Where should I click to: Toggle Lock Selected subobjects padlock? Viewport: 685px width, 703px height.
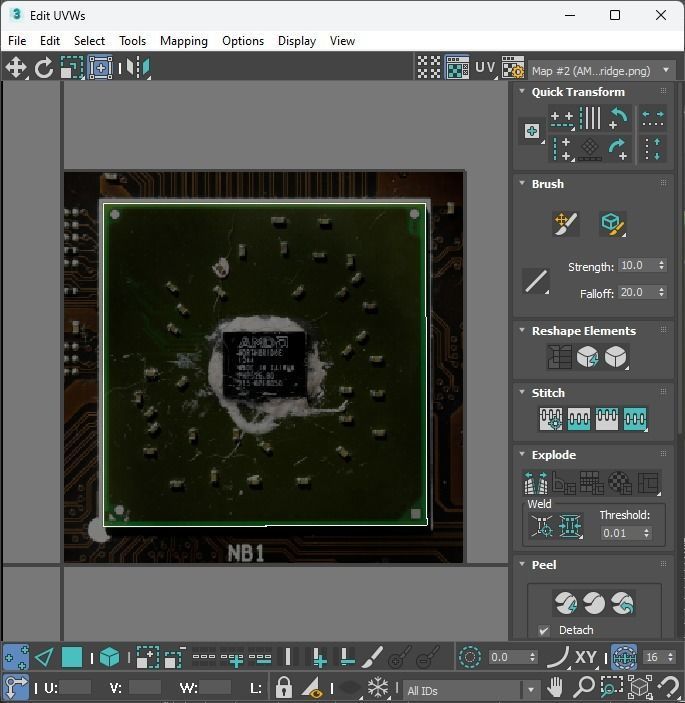283,687
